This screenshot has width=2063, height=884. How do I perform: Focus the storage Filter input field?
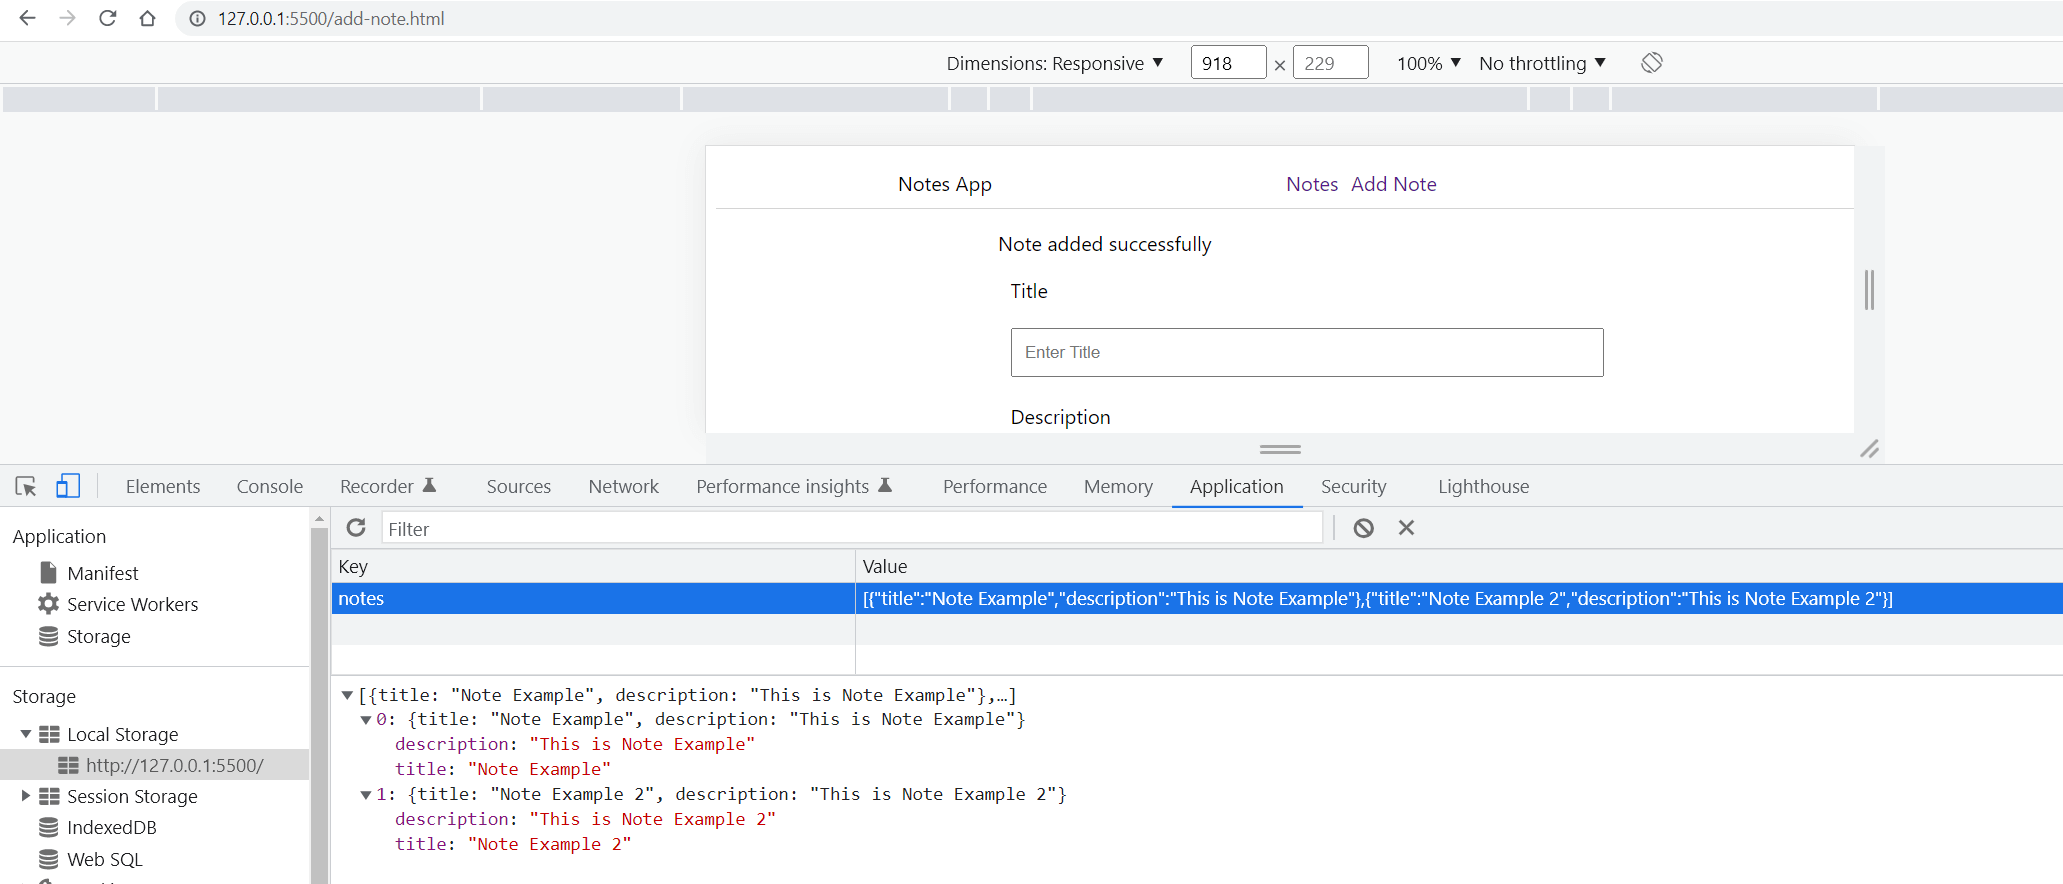tap(852, 528)
